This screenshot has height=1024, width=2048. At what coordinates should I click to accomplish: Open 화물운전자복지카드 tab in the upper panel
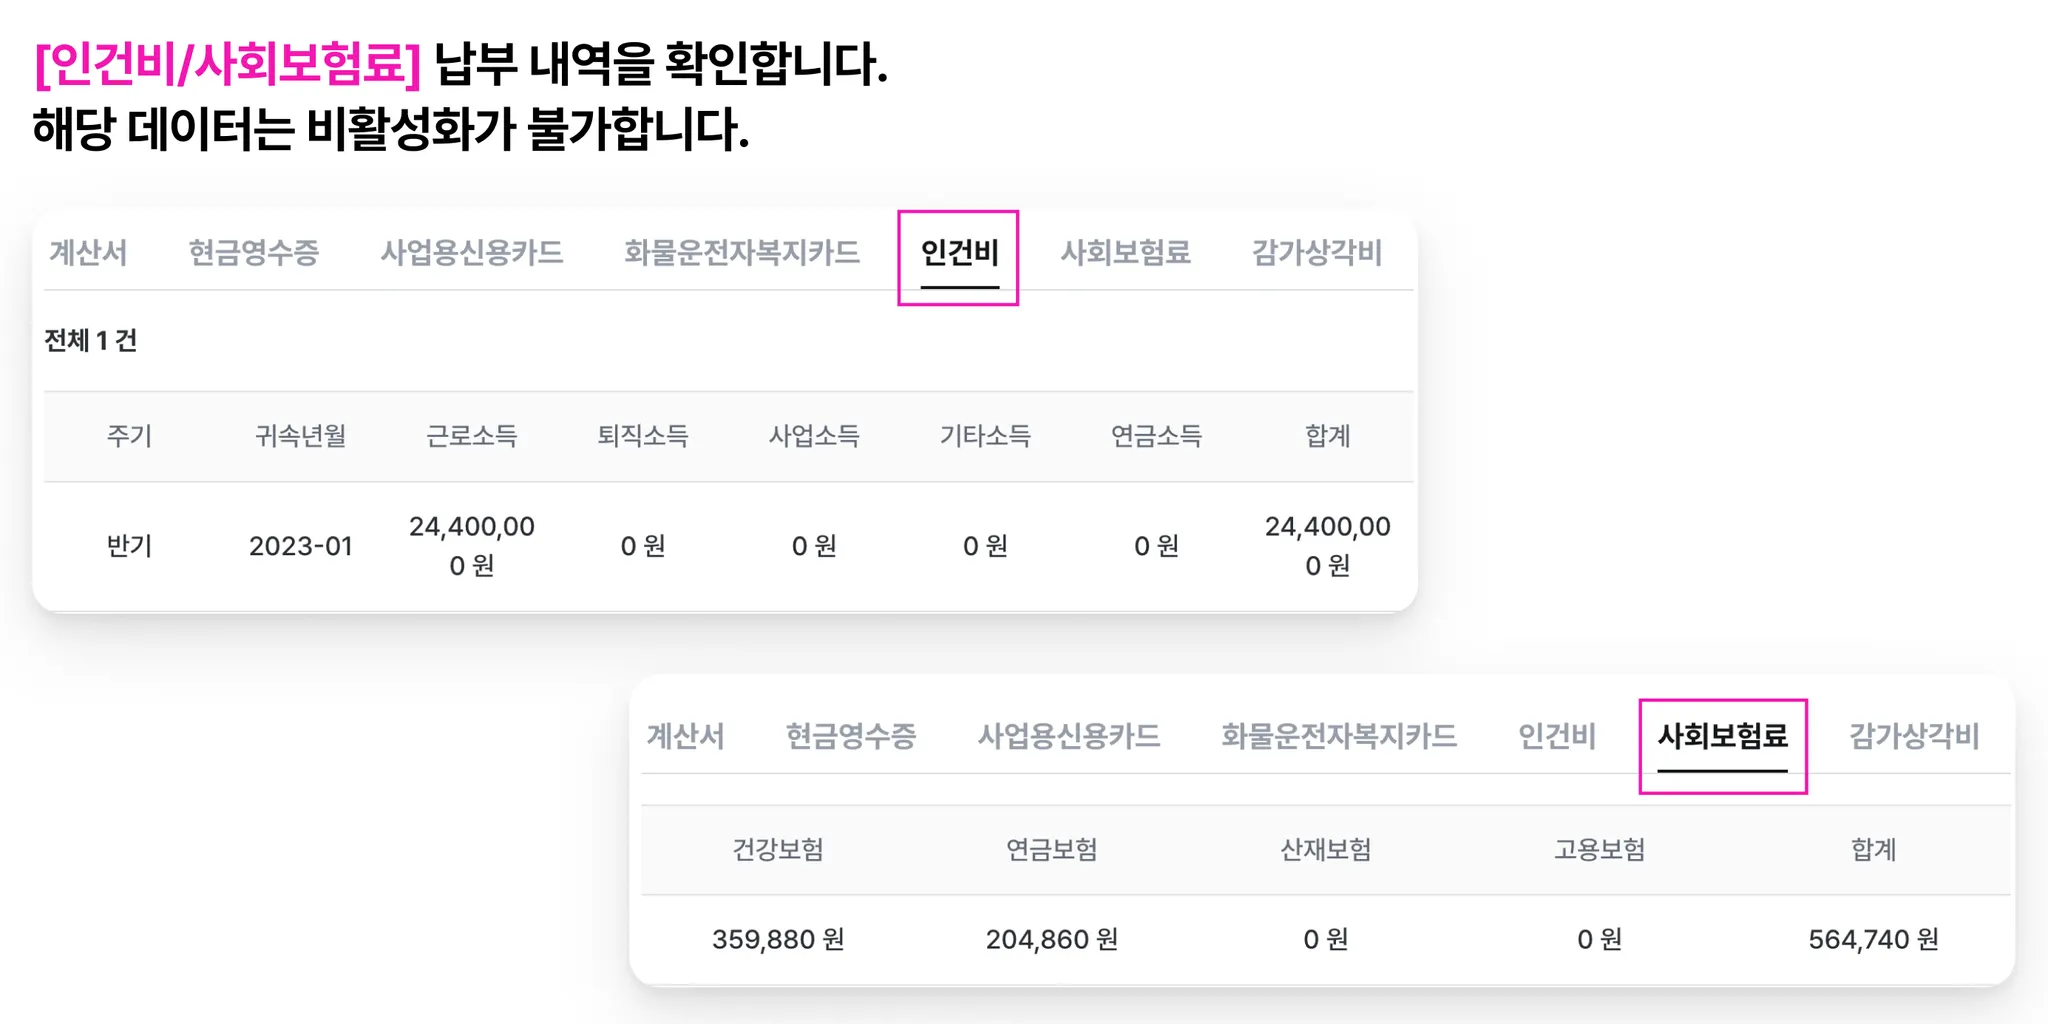coord(741,252)
